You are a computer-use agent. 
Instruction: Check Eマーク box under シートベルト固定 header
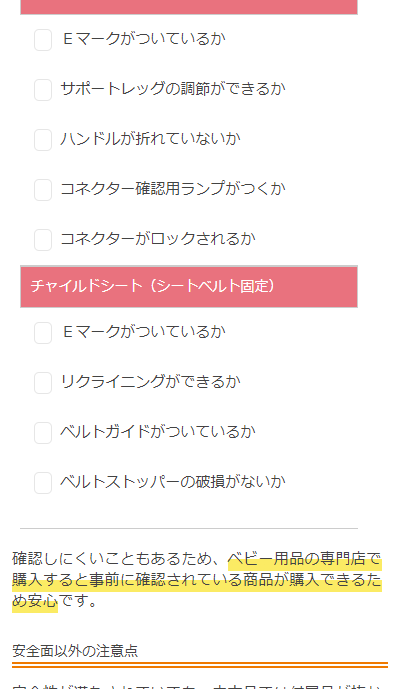point(43,333)
